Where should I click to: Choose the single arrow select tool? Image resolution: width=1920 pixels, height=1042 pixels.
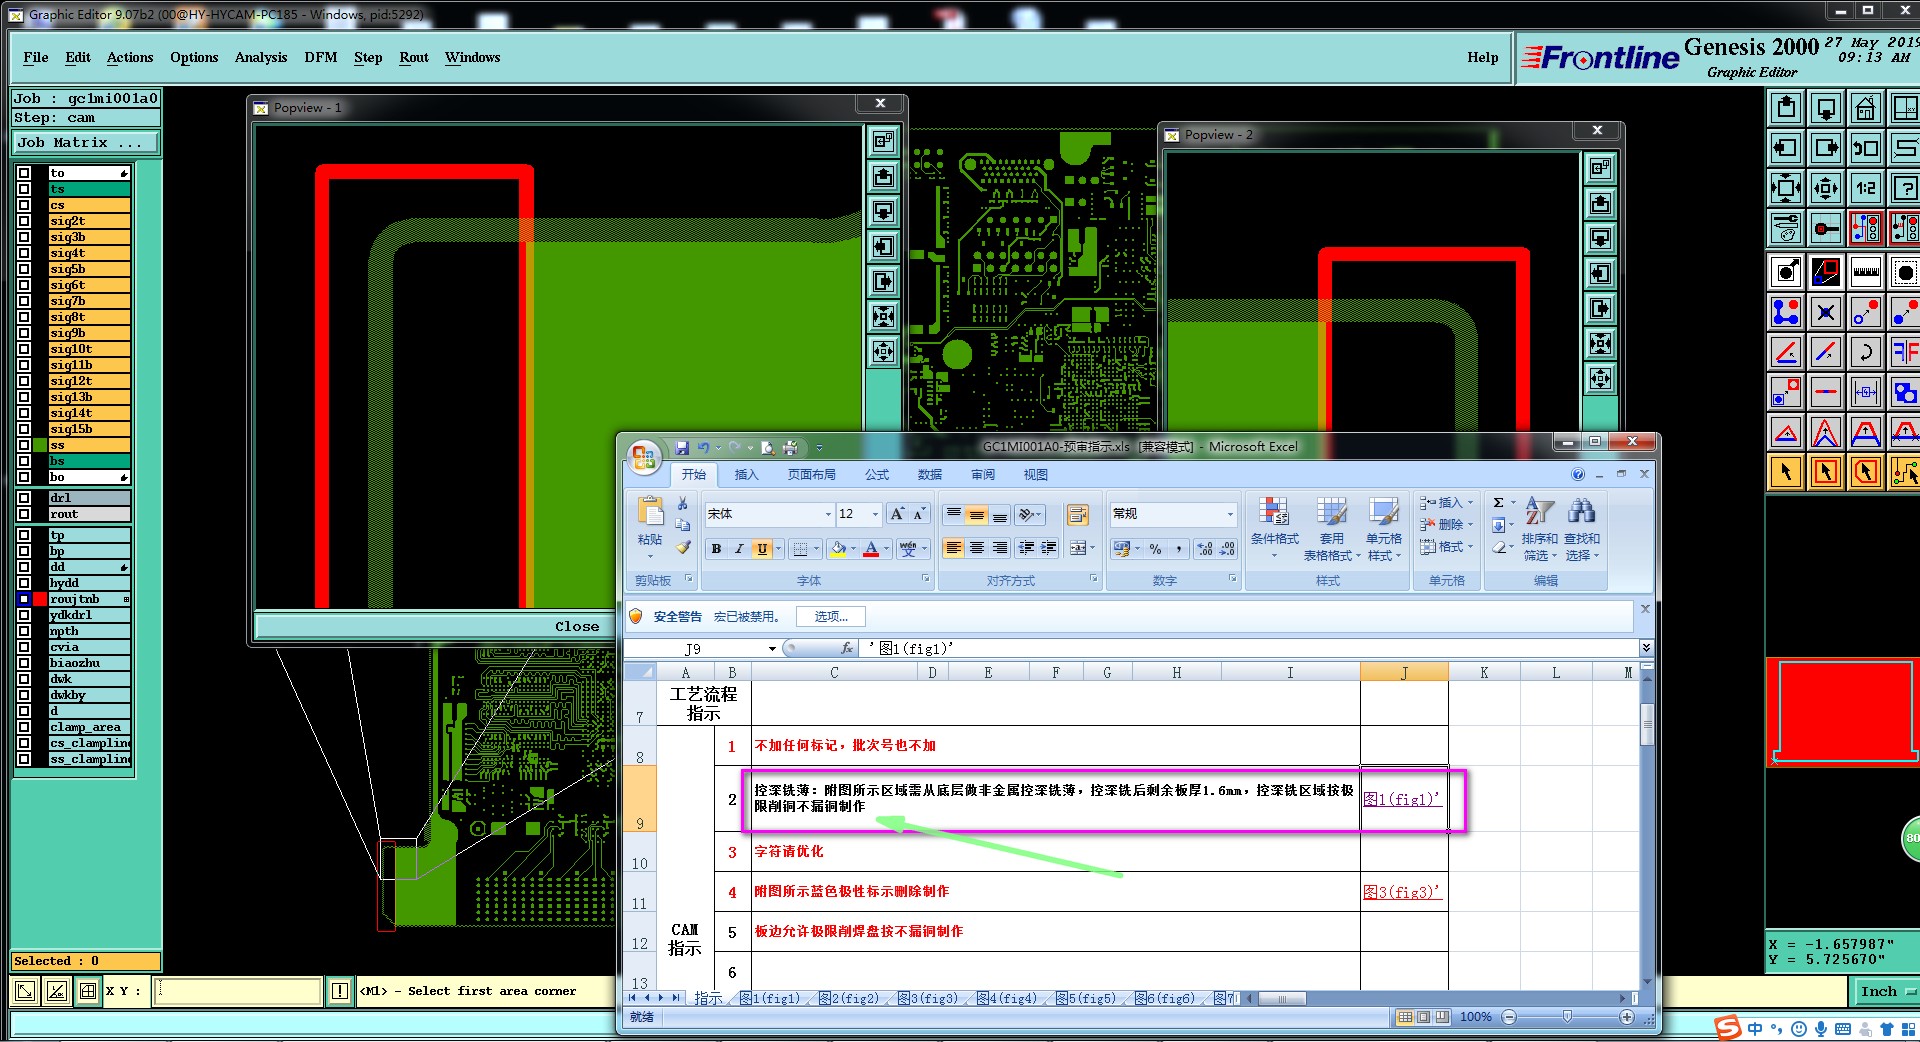pos(1786,472)
